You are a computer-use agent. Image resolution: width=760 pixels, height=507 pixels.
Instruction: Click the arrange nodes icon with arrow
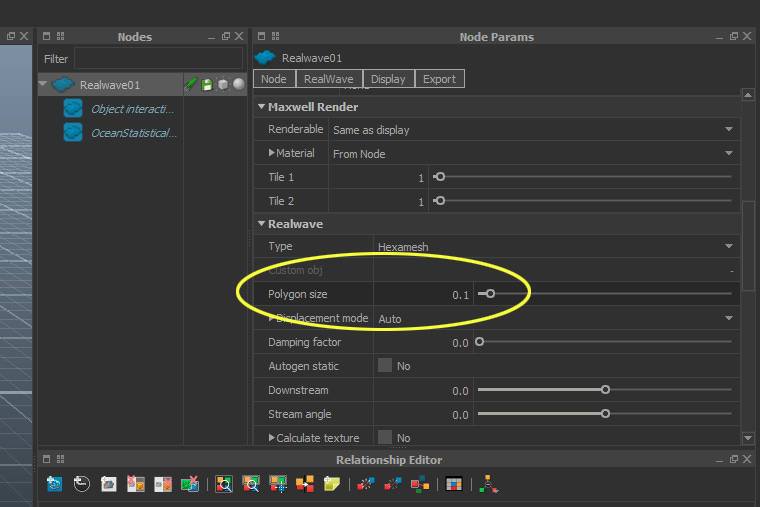coord(305,484)
